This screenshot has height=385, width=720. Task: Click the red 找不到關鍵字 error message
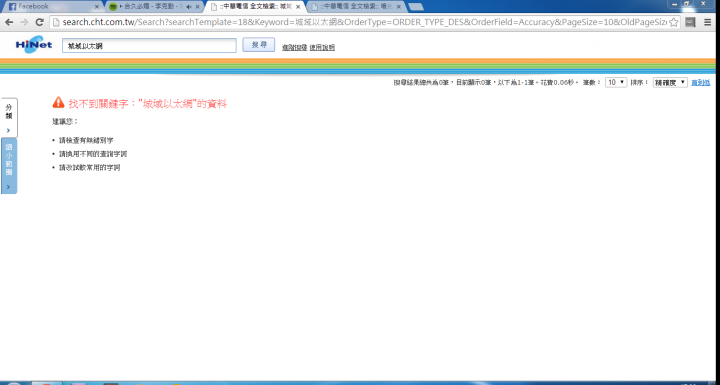[x=148, y=104]
